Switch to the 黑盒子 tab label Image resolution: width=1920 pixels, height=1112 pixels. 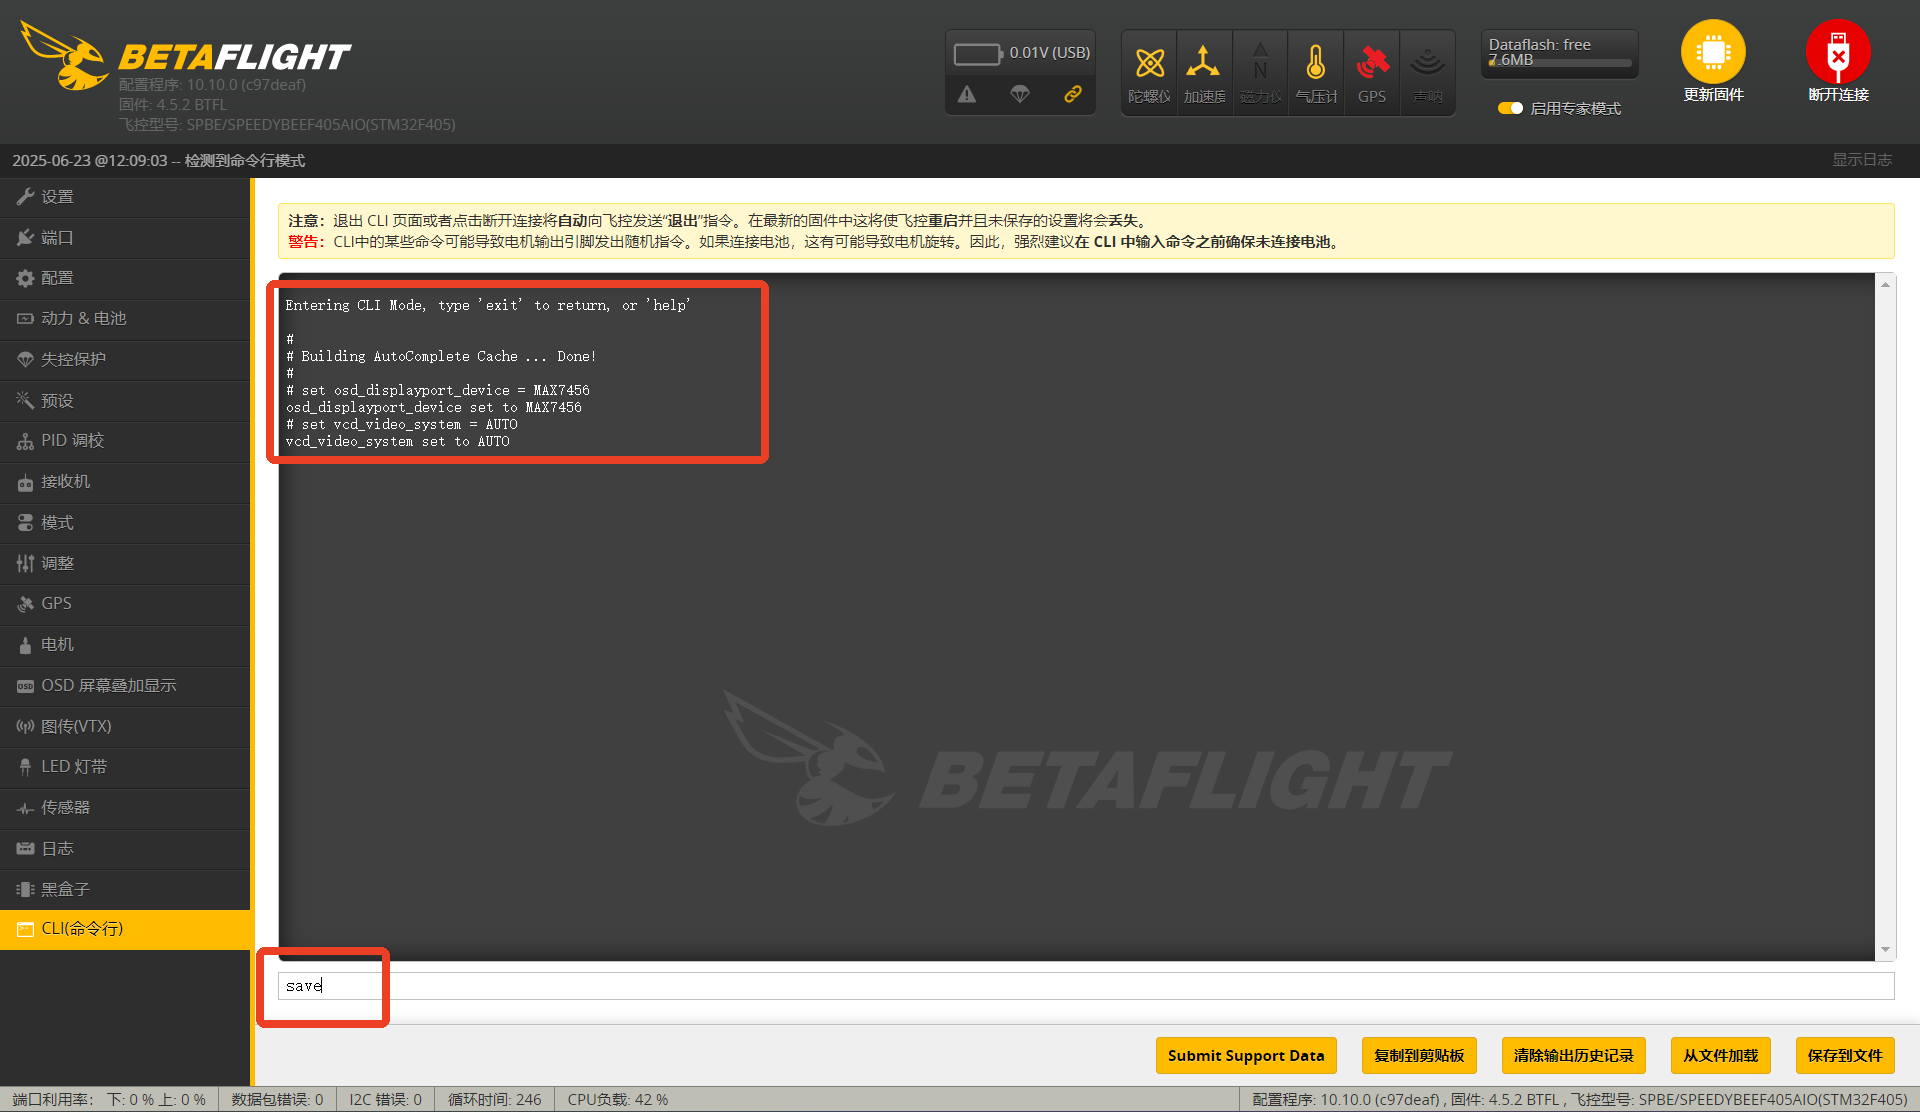[x=65, y=890]
